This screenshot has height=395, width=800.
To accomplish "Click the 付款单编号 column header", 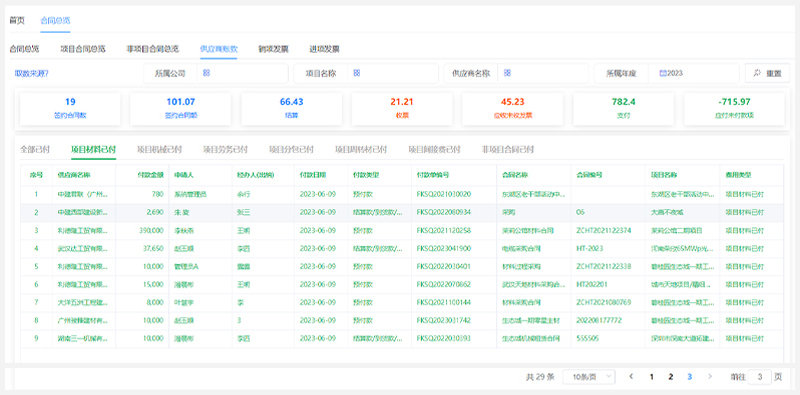I will point(433,175).
